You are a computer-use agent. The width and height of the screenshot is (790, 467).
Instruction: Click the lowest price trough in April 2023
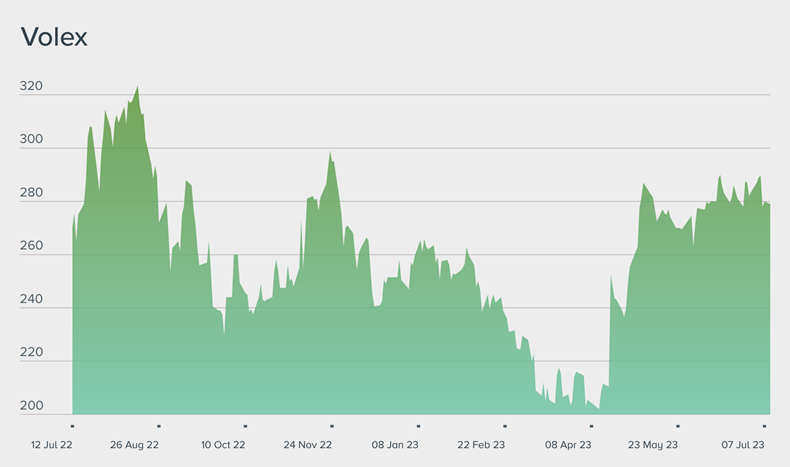pos(597,408)
